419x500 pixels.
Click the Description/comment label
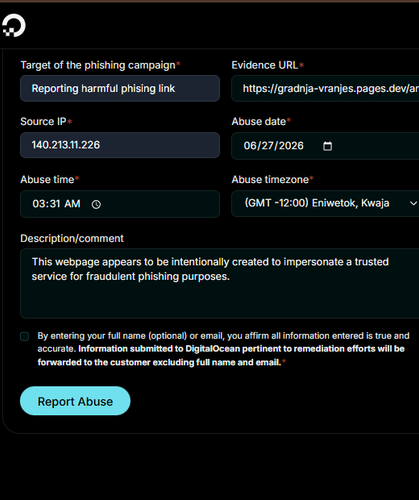coord(72,239)
